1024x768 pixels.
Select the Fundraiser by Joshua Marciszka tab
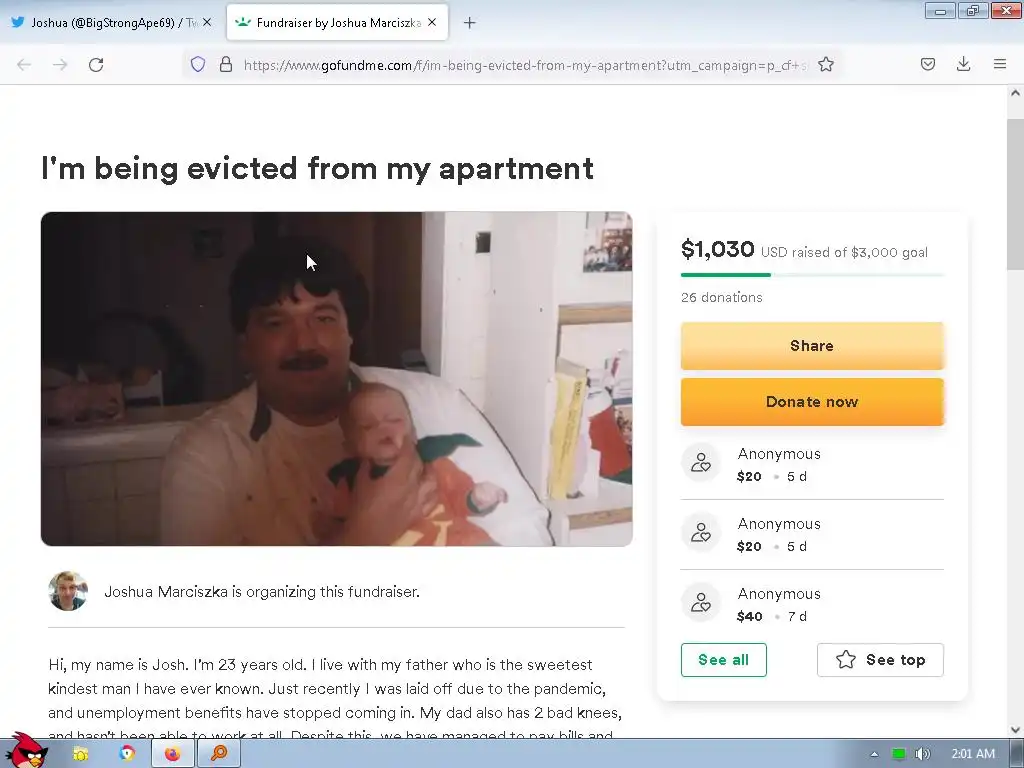(337, 23)
